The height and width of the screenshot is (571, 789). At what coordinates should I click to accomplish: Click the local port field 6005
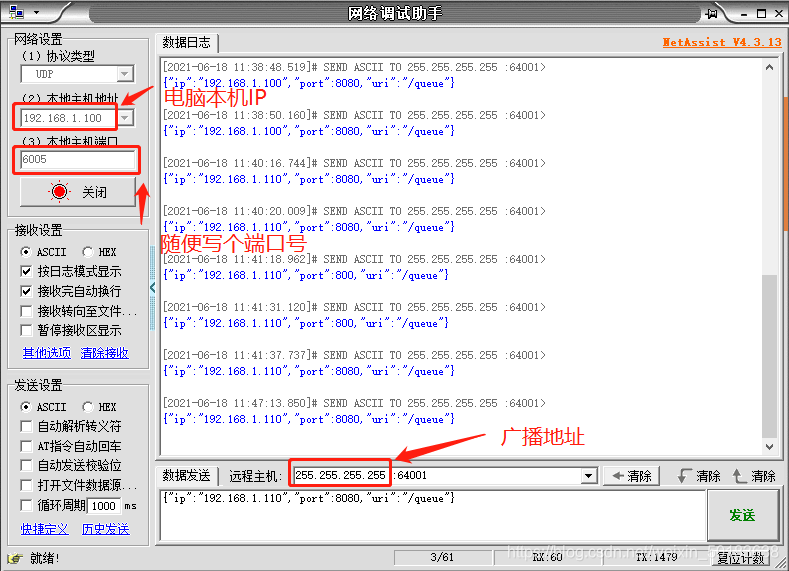[x=77, y=159]
